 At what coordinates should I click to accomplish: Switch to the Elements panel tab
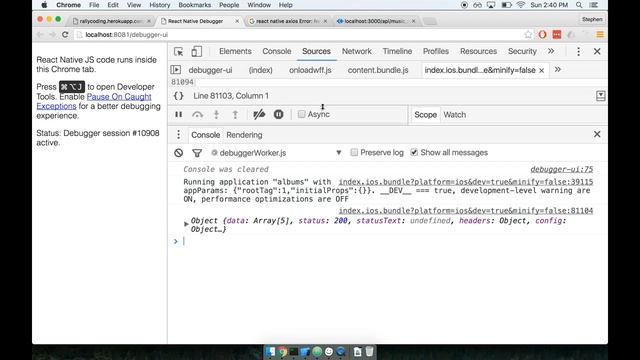tap(235, 51)
